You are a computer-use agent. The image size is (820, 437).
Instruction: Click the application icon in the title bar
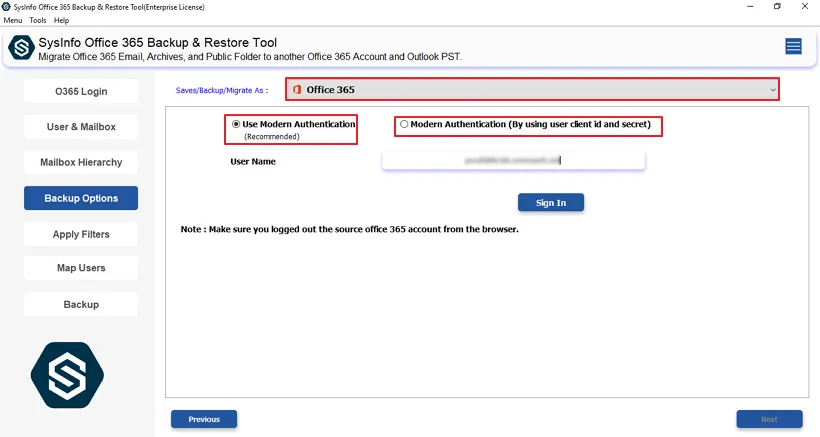click(7, 6)
